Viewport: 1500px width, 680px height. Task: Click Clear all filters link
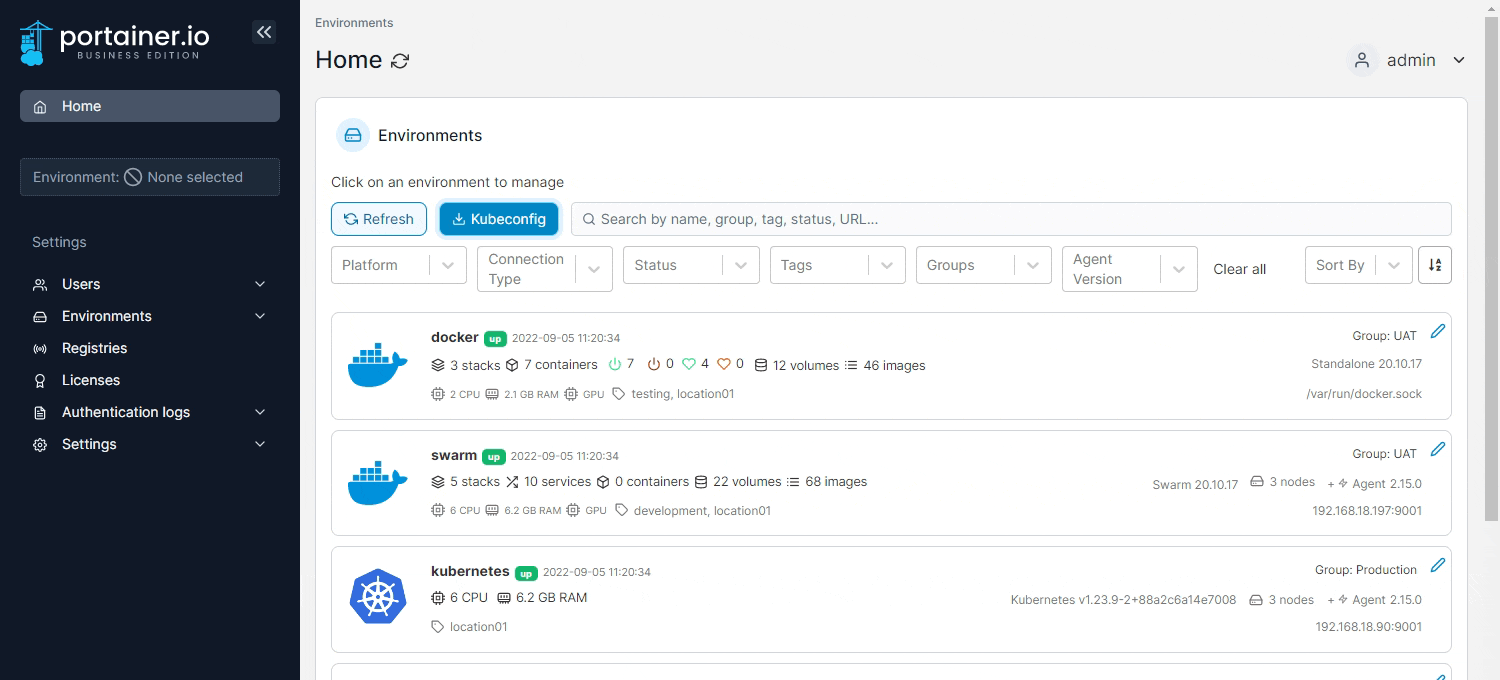coord(1239,269)
